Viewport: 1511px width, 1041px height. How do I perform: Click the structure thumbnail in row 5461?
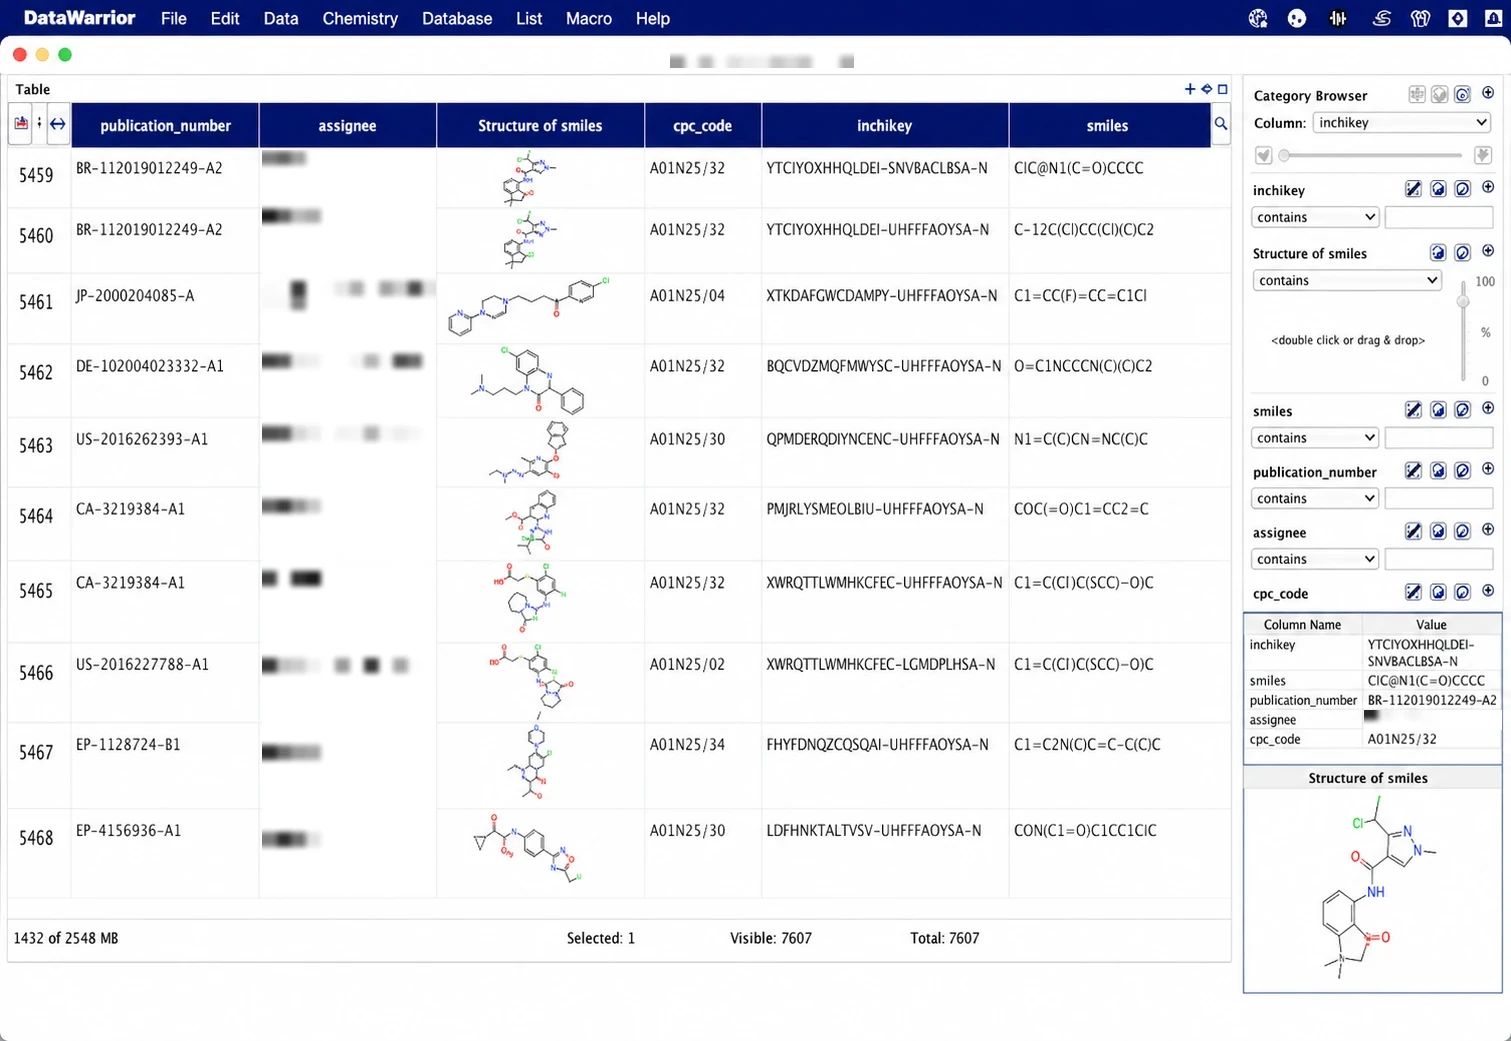tap(528, 307)
